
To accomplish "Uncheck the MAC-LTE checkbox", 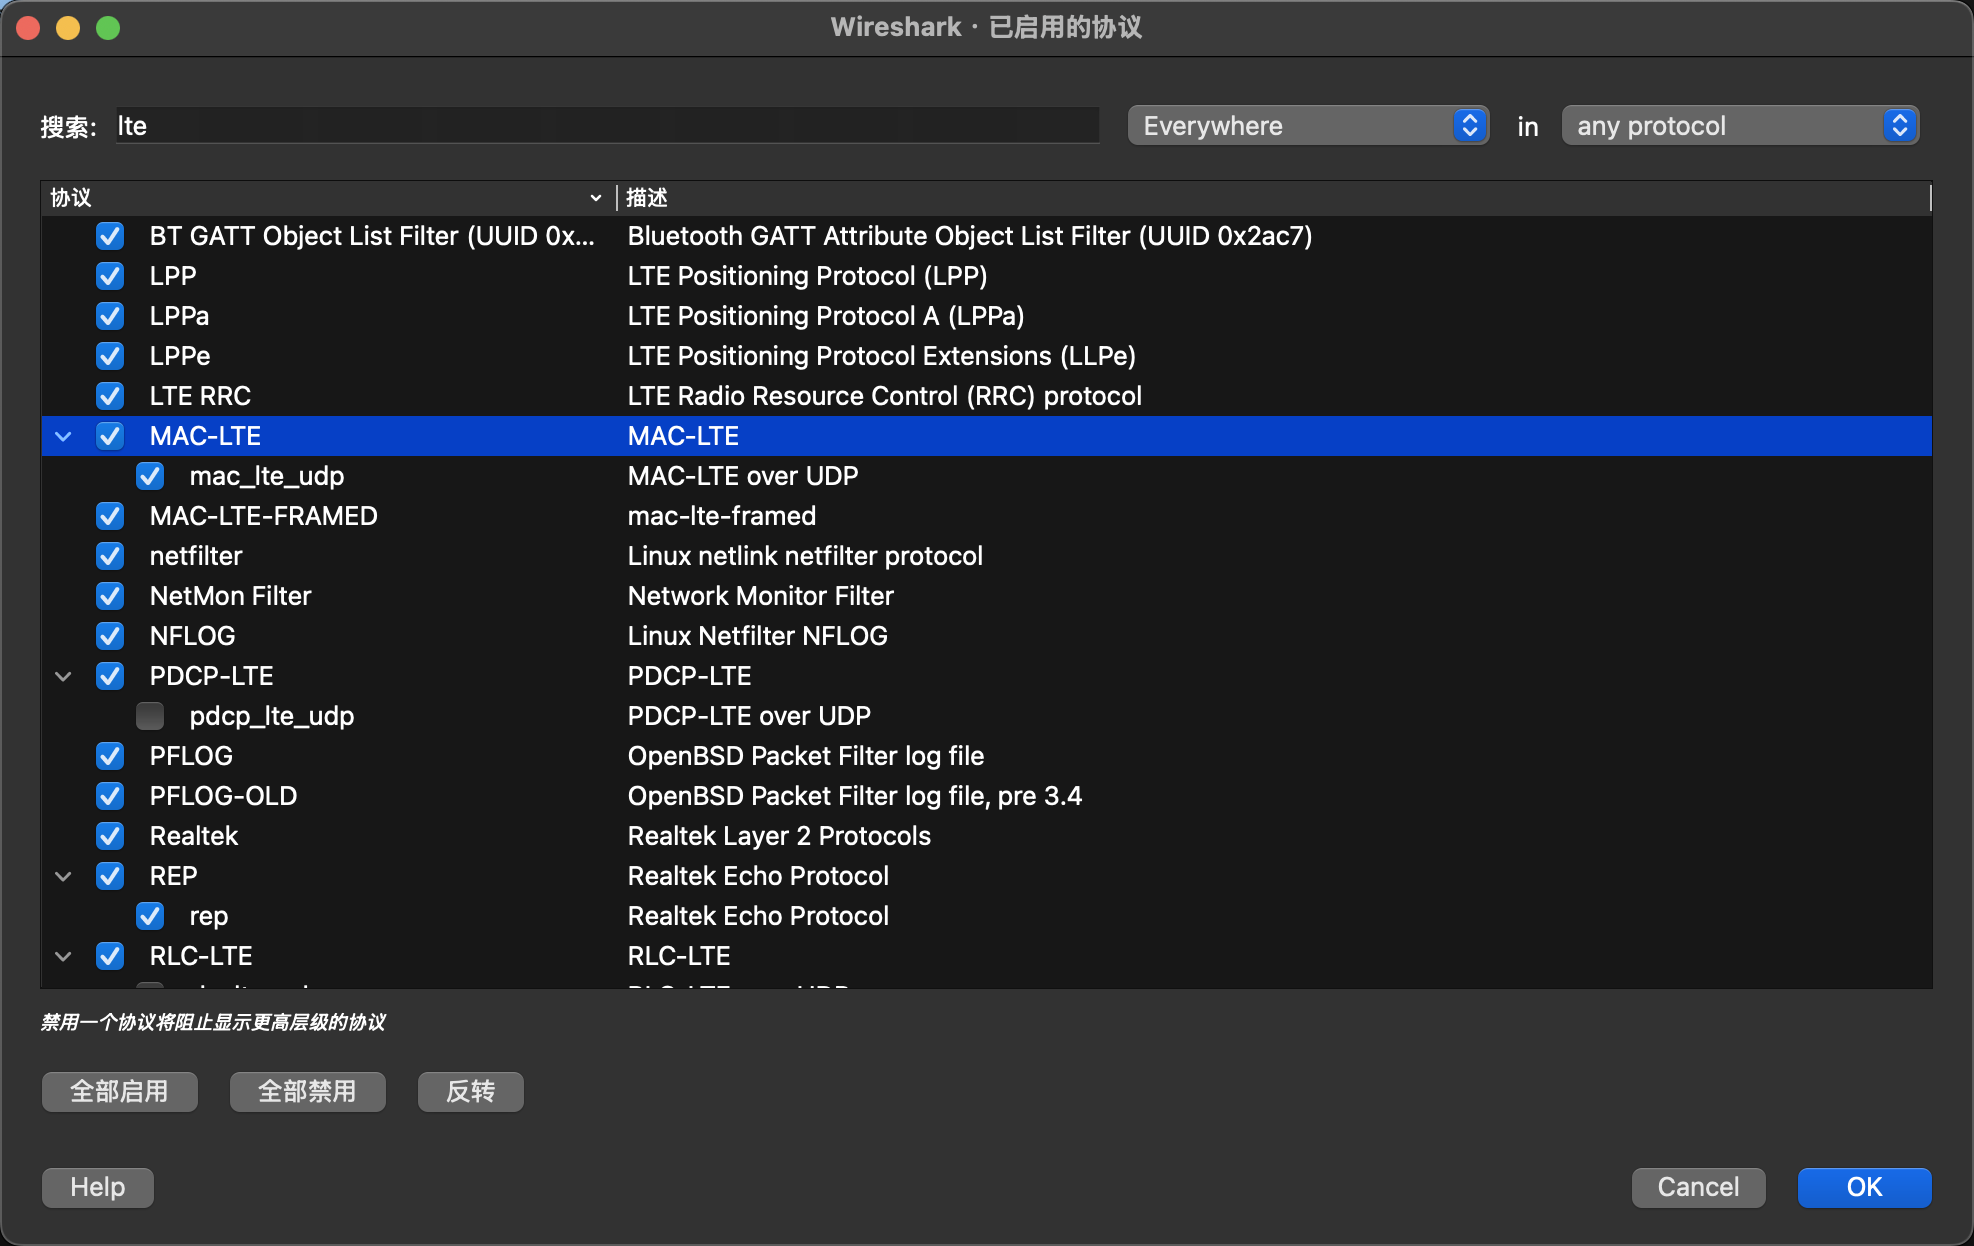I will click(x=110, y=436).
